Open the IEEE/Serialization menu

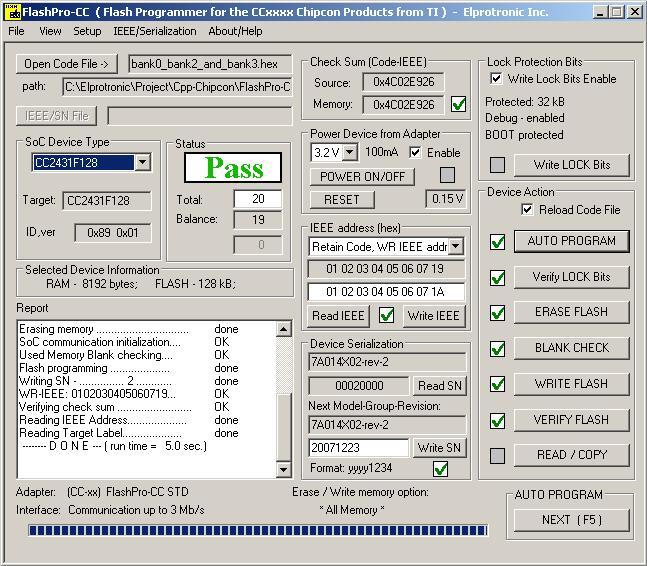155,31
